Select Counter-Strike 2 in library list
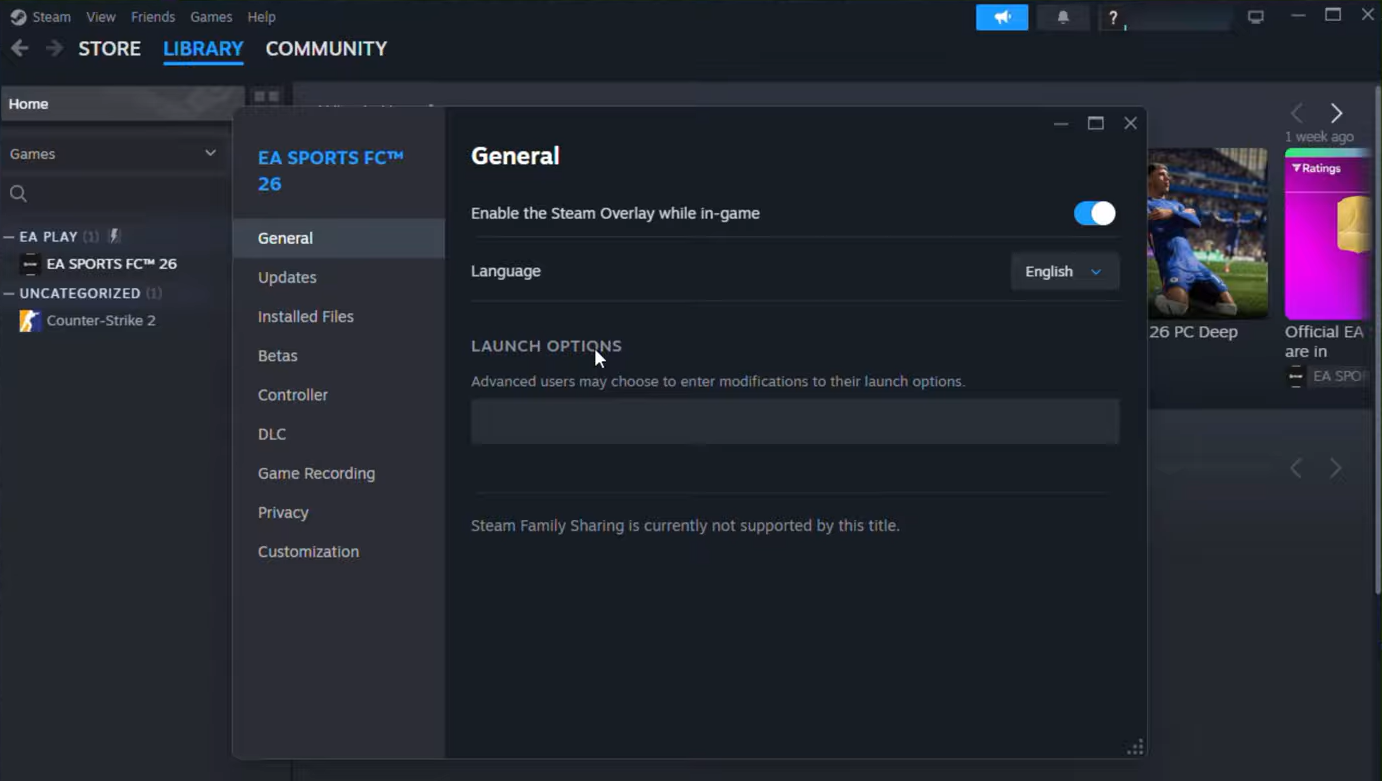The image size is (1382, 781). [101, 321]
